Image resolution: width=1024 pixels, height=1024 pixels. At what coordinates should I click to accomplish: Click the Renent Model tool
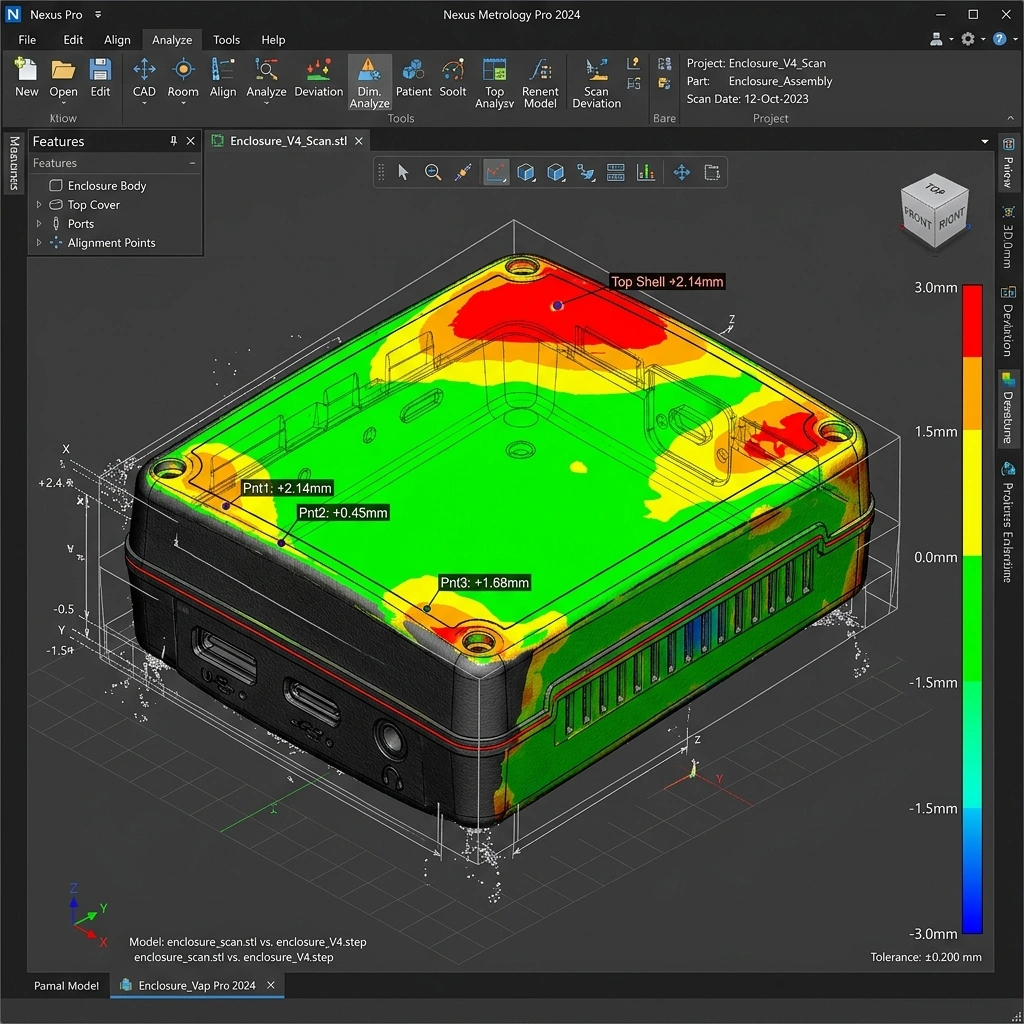pyautogui.click(x=540, y=82)
